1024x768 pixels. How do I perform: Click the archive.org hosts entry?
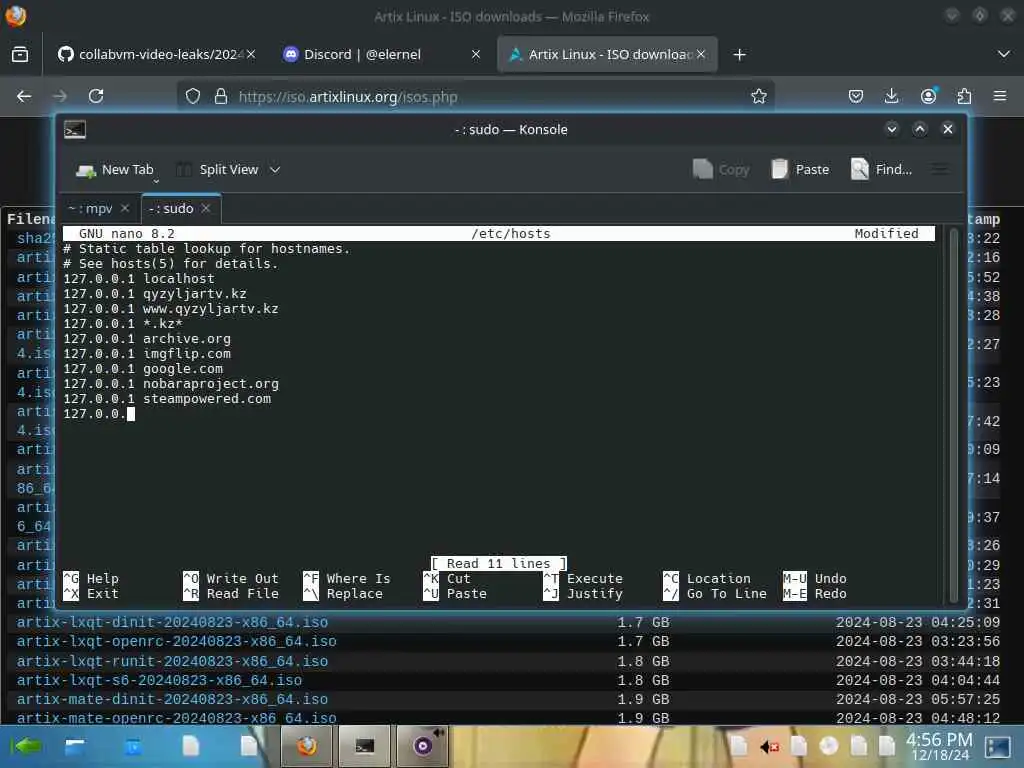point(147,339)
